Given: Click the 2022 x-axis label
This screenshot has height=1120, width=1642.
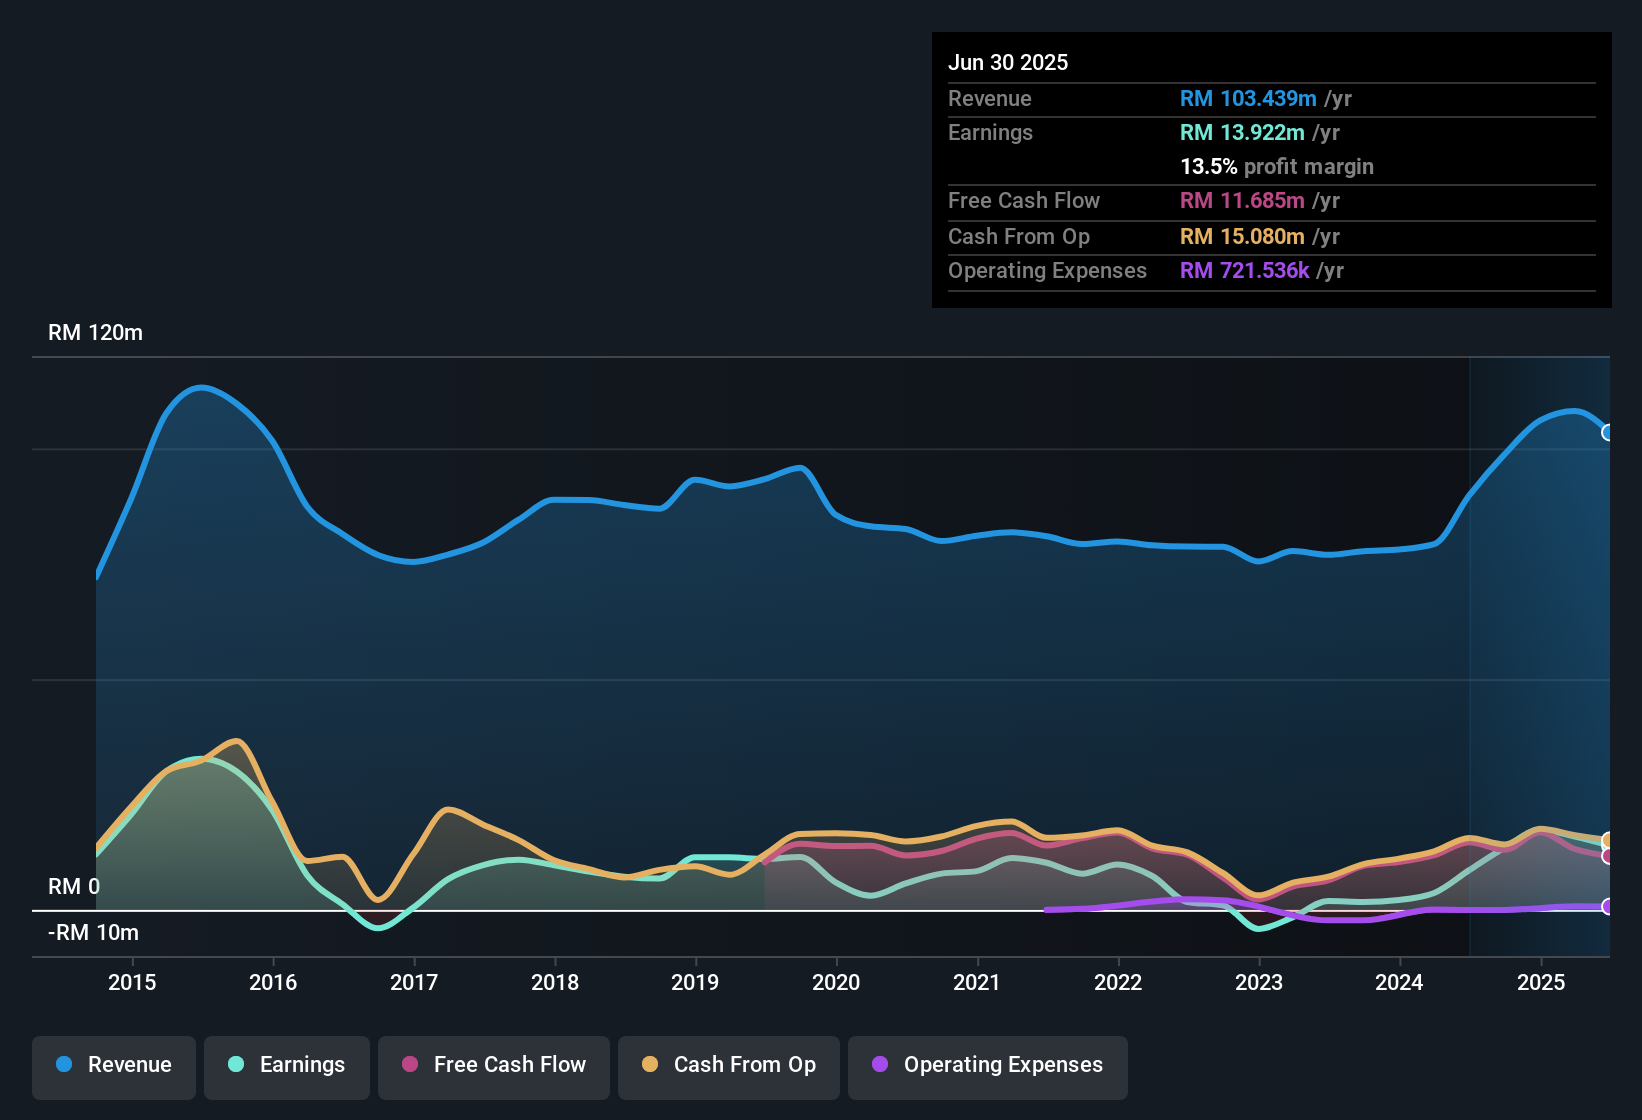Looking at the screenshot, I should pos(1118,982).
